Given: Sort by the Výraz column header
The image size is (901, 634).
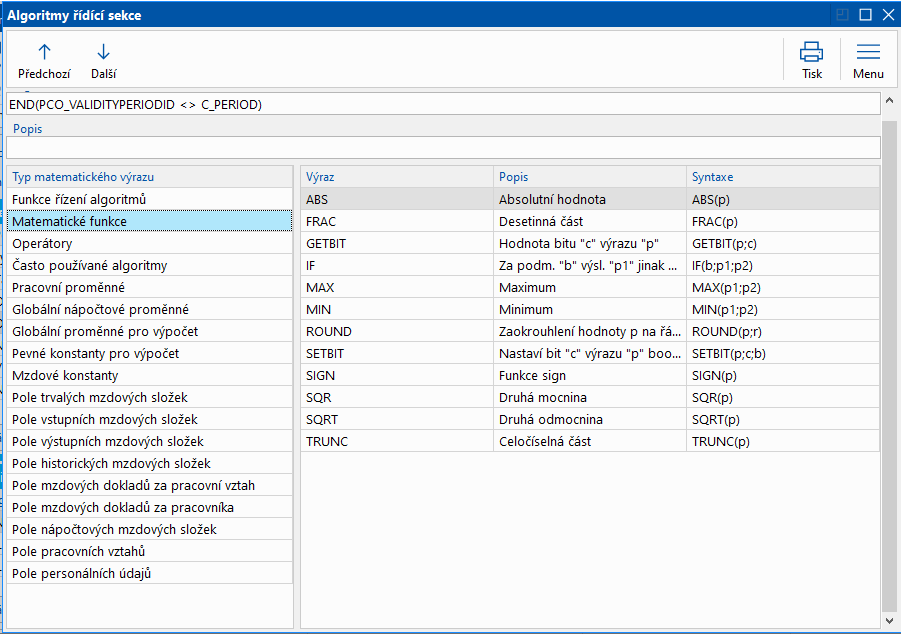Looking at the screenshot, I should [x=396, y=177].
